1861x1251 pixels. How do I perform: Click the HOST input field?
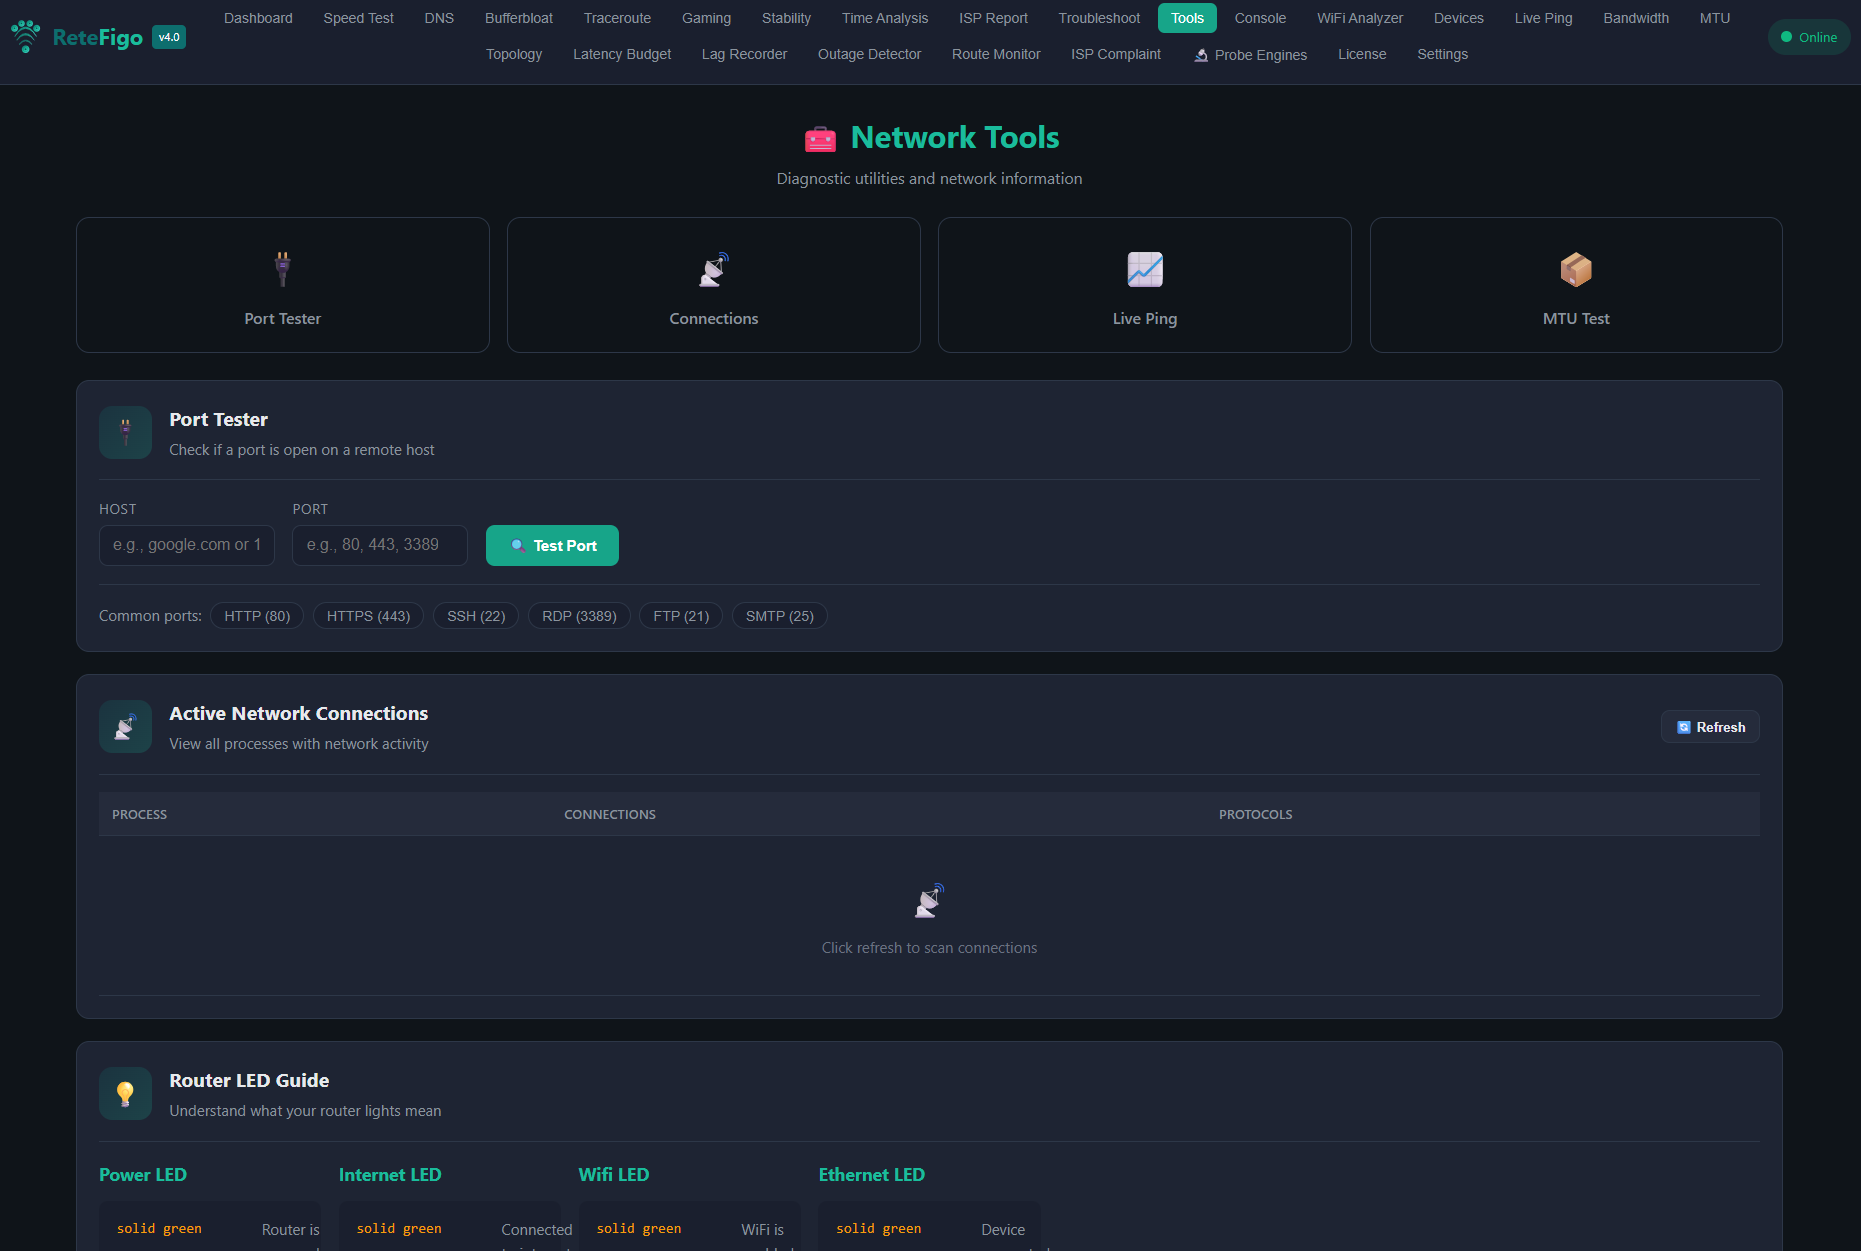186,545
